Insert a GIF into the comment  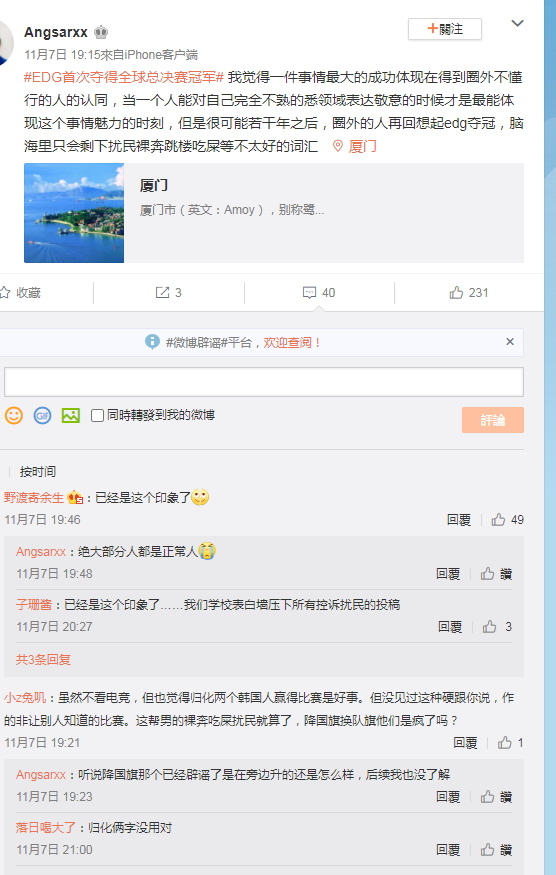pos(42,415)
